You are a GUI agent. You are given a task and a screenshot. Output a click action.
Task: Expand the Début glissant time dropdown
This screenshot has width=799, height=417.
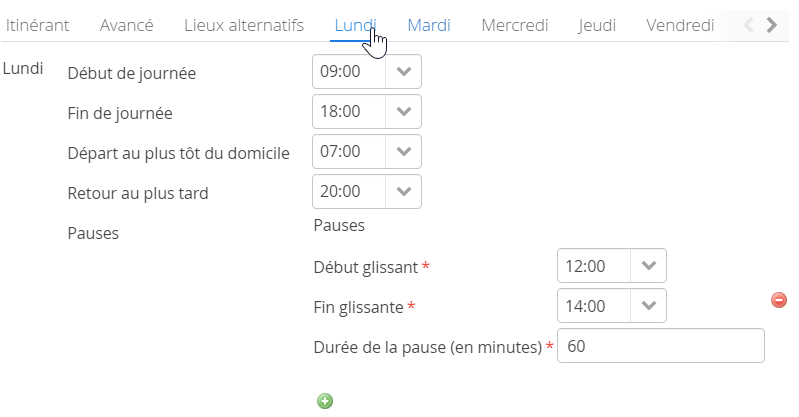pos(649,266)
